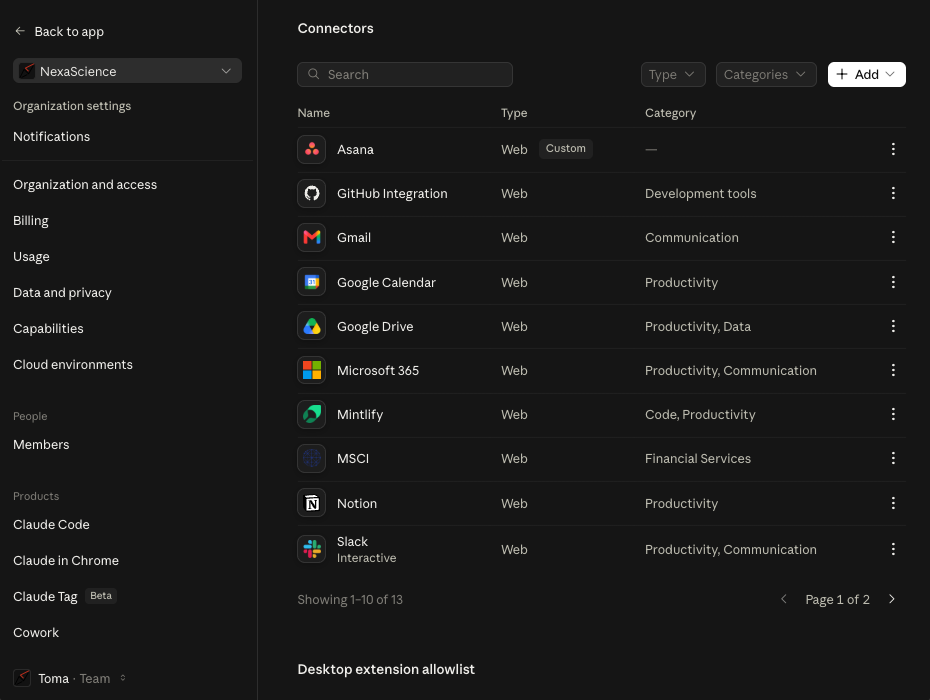Viewport: 930px width, 700px height.
Task: Click the Custom badge on Asana
Action: tap(565, 148)
